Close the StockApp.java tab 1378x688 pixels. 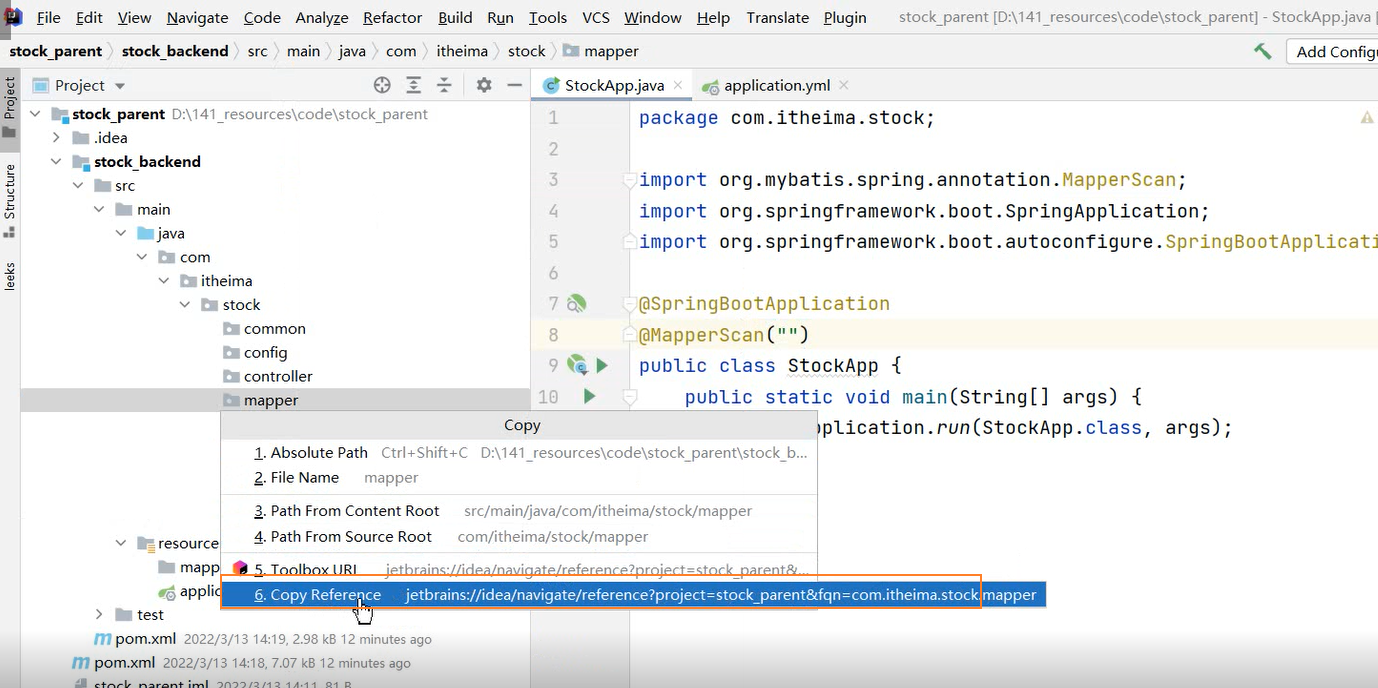(678, 85)
